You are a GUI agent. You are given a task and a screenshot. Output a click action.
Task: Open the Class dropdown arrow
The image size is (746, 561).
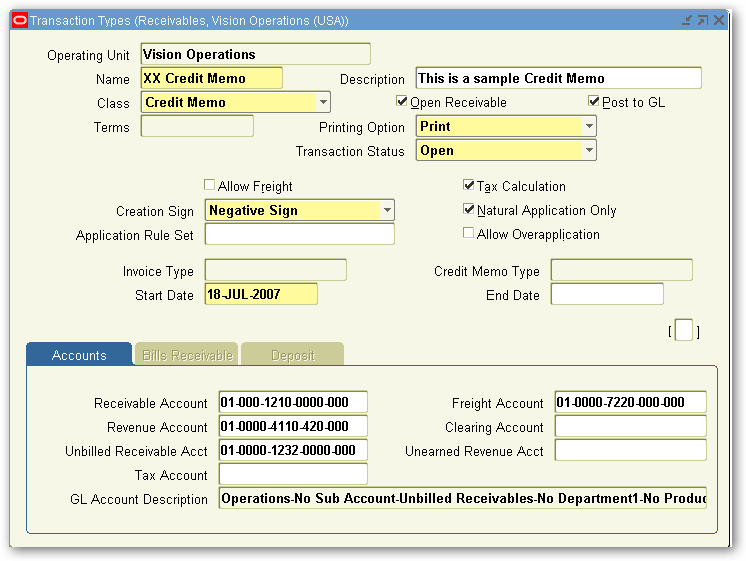(323, 102)
